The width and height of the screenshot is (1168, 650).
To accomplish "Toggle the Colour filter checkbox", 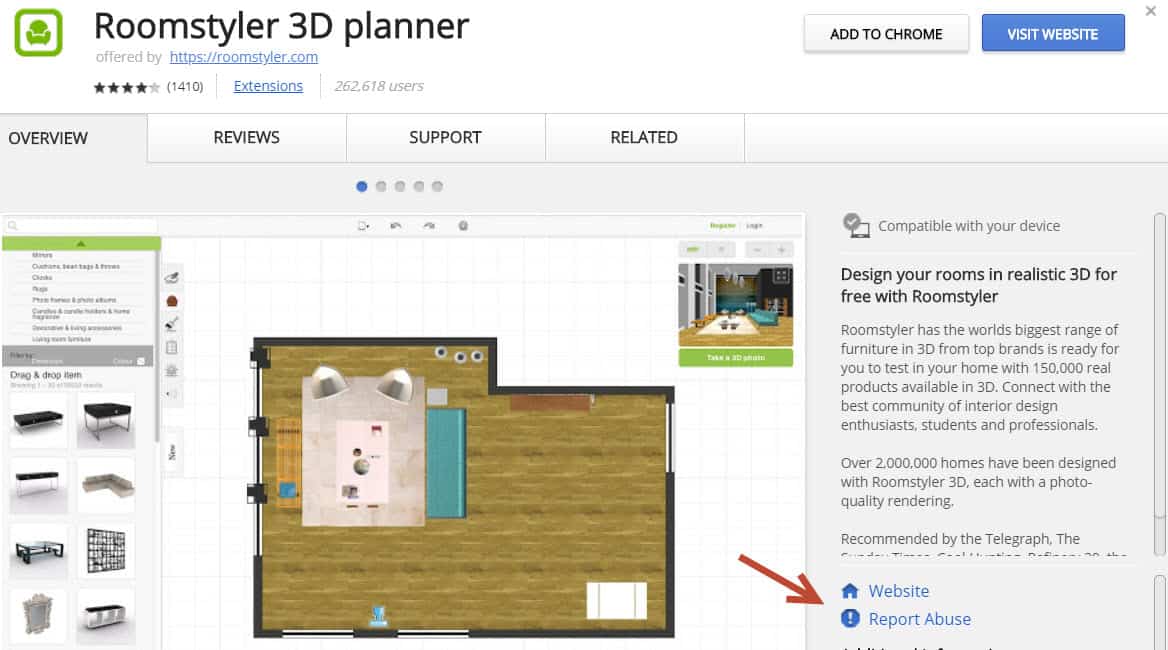I will tap(141, 361).
